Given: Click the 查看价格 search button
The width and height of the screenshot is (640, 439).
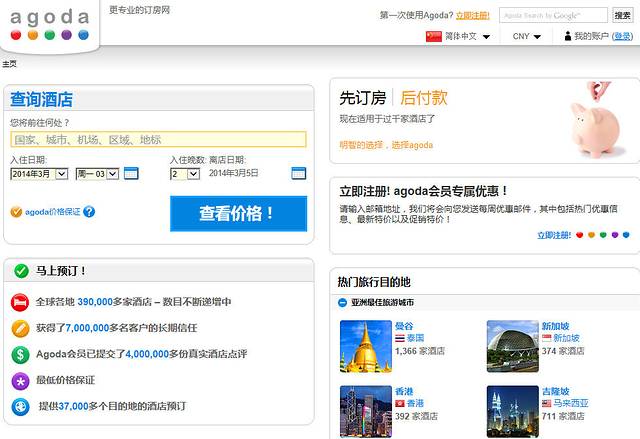Looking at the screenshot, I should click(x=238, y=213).
